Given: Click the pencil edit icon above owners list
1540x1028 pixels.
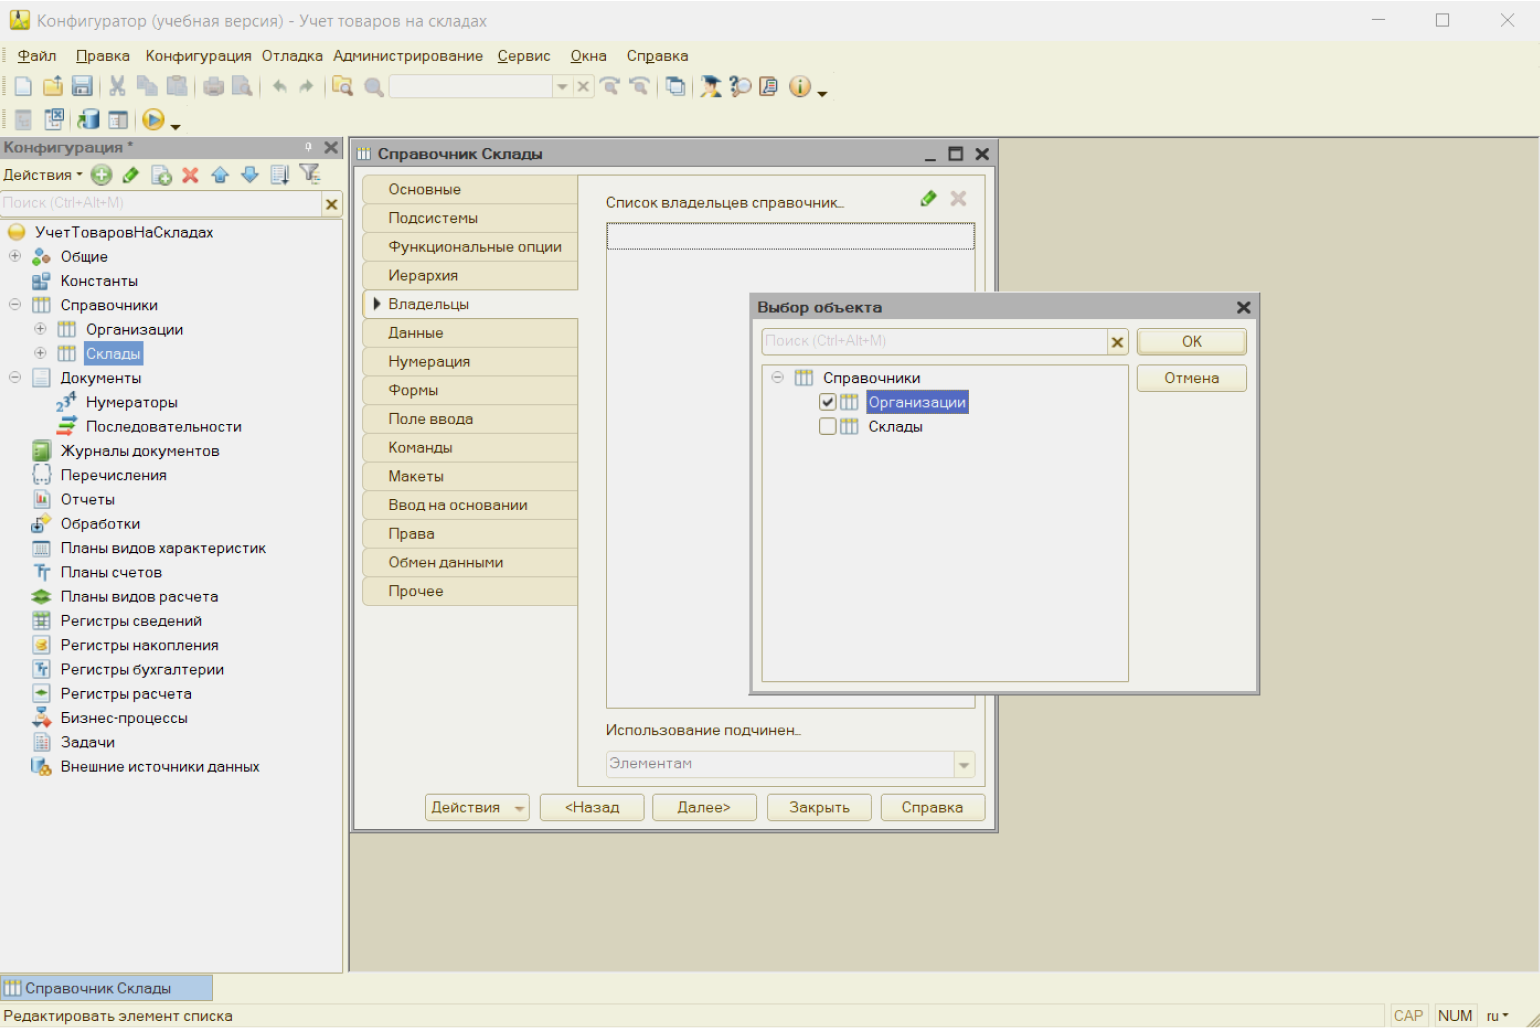Looking at the screenshot, I should tap(928, 199).
